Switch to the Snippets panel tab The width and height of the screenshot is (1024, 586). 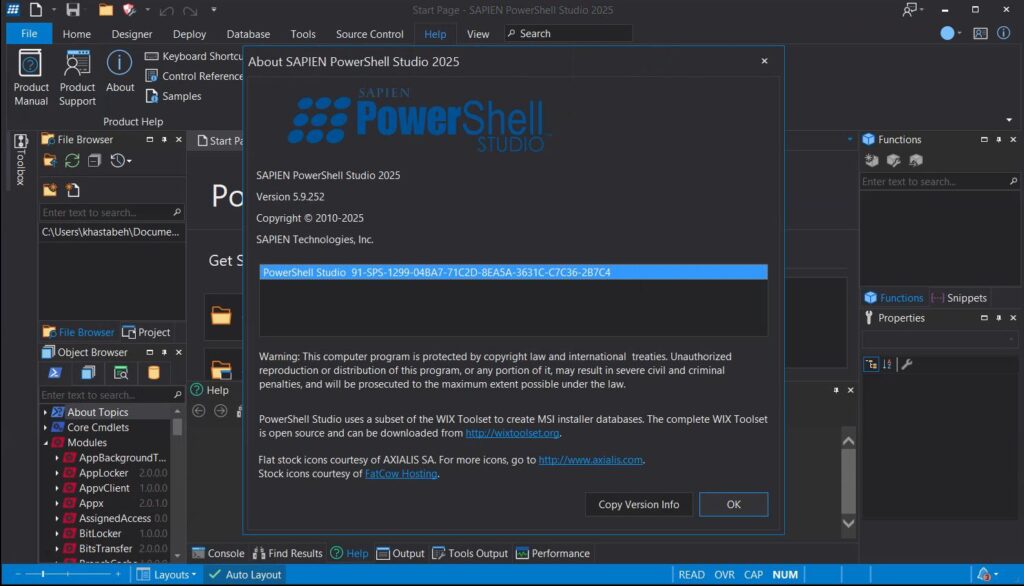[958, 298]
